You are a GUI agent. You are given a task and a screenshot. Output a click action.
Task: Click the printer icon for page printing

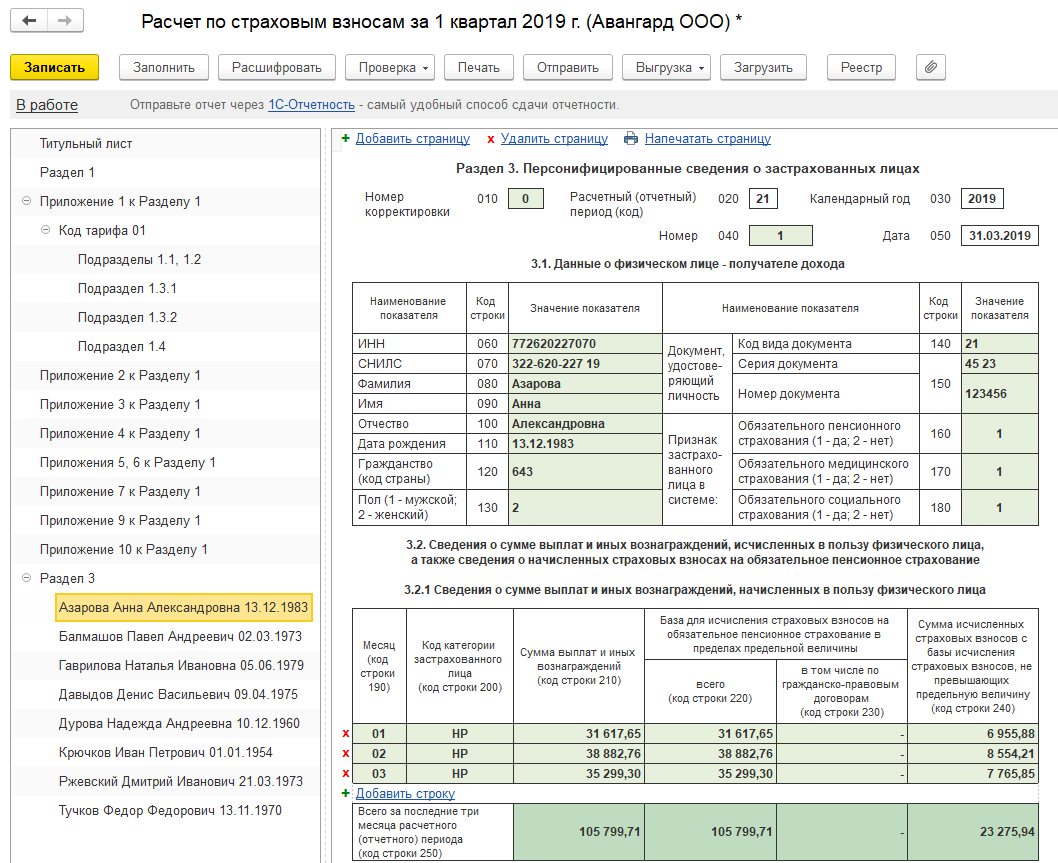[x=630, y=139]
